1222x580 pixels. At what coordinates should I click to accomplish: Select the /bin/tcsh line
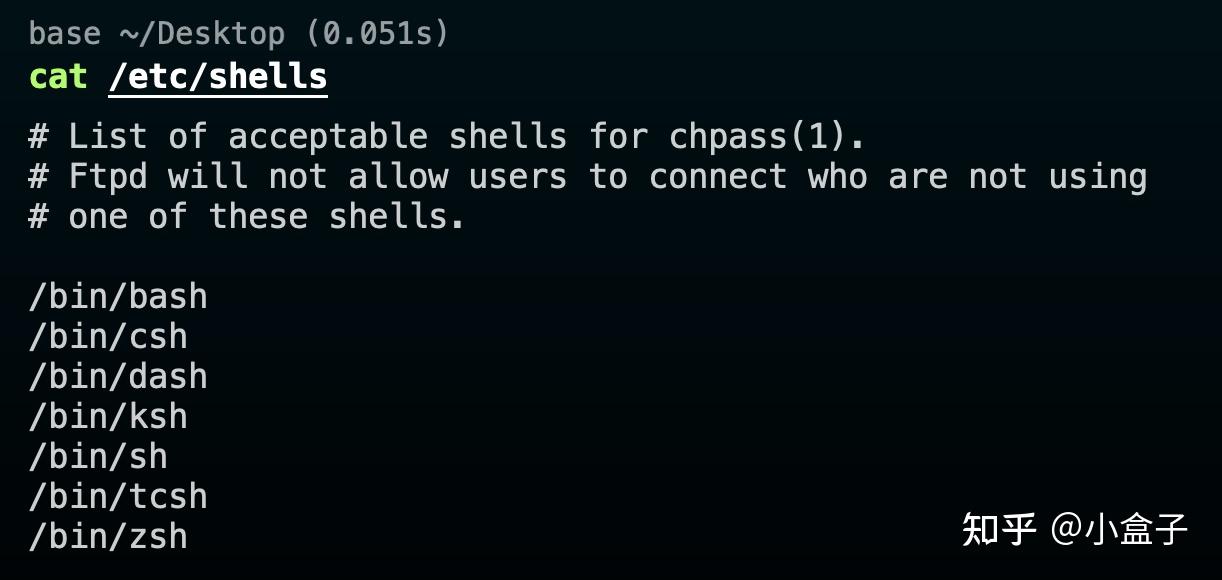118,497
